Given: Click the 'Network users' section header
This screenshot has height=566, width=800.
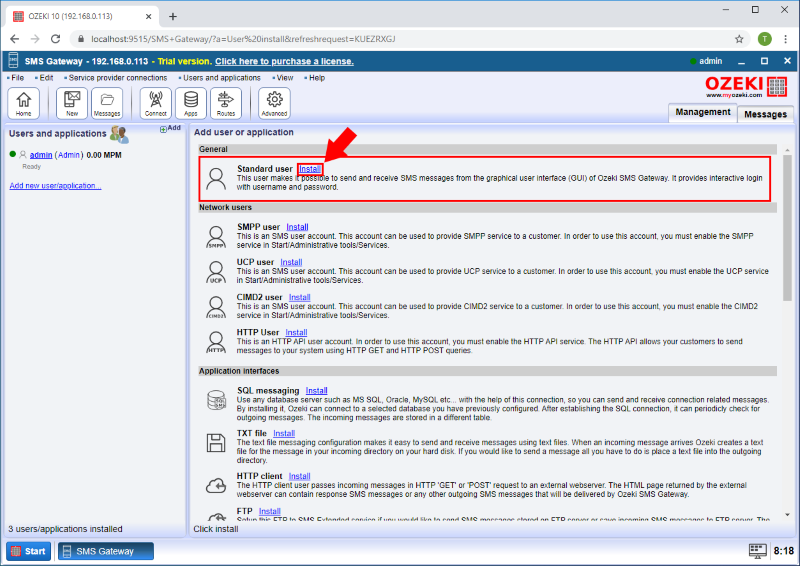Looking at the screenshot, I should click(x=487, y=207).
